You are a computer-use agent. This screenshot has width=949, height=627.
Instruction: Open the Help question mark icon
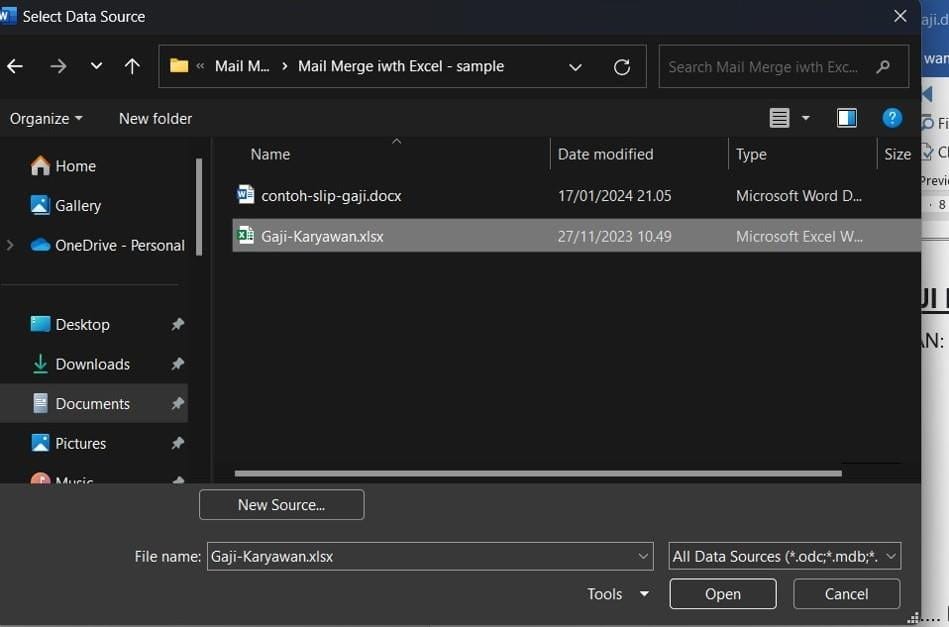(x=892, y=118)
